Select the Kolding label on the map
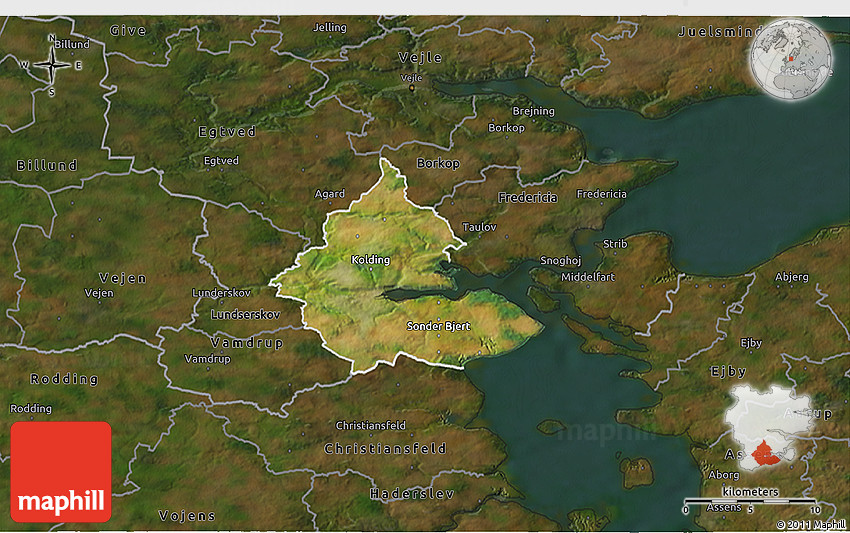This screenshot has width=850, height=533. coord(370,260)
